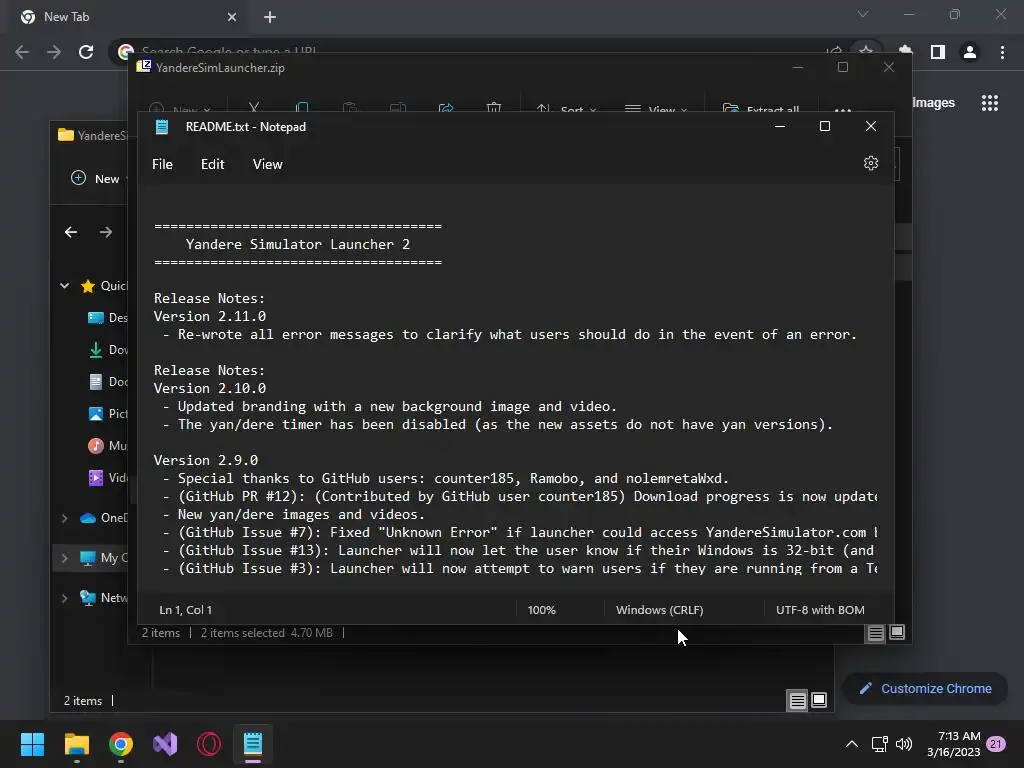This screenshot has height=768, width=1024.
Task: Open Notepad settings gear
Action: [x=871, y=163]
